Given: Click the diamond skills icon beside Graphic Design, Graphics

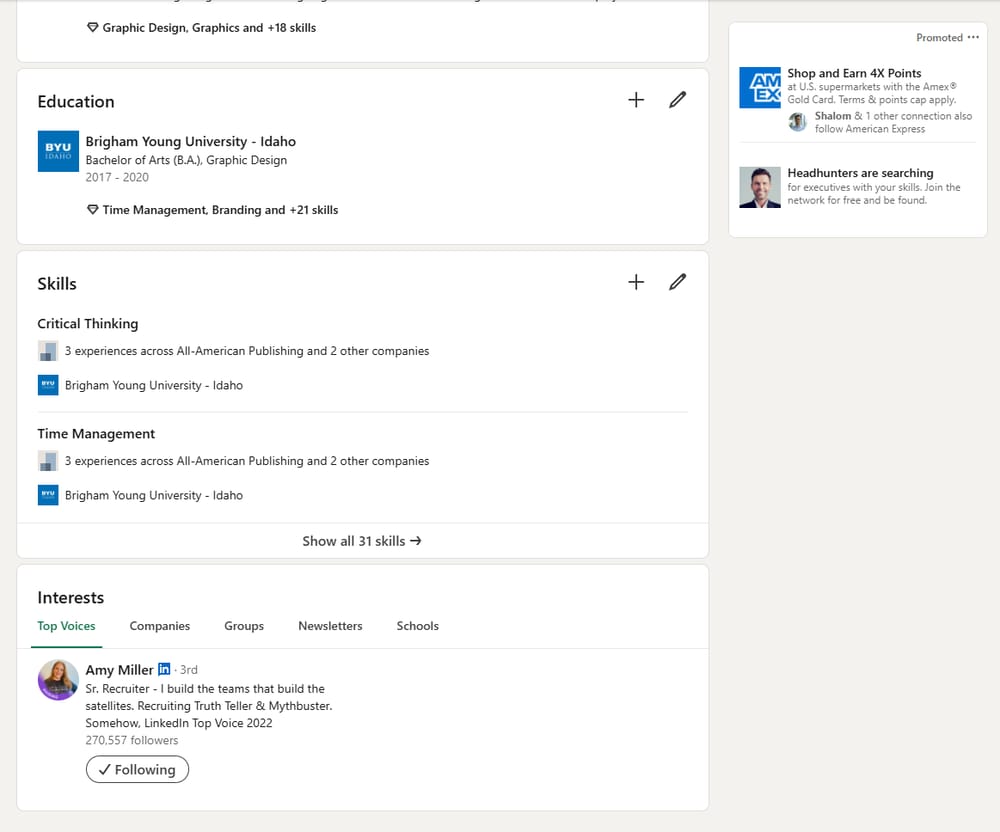Looking at the screenshot, I should click(x=92, y=27).
